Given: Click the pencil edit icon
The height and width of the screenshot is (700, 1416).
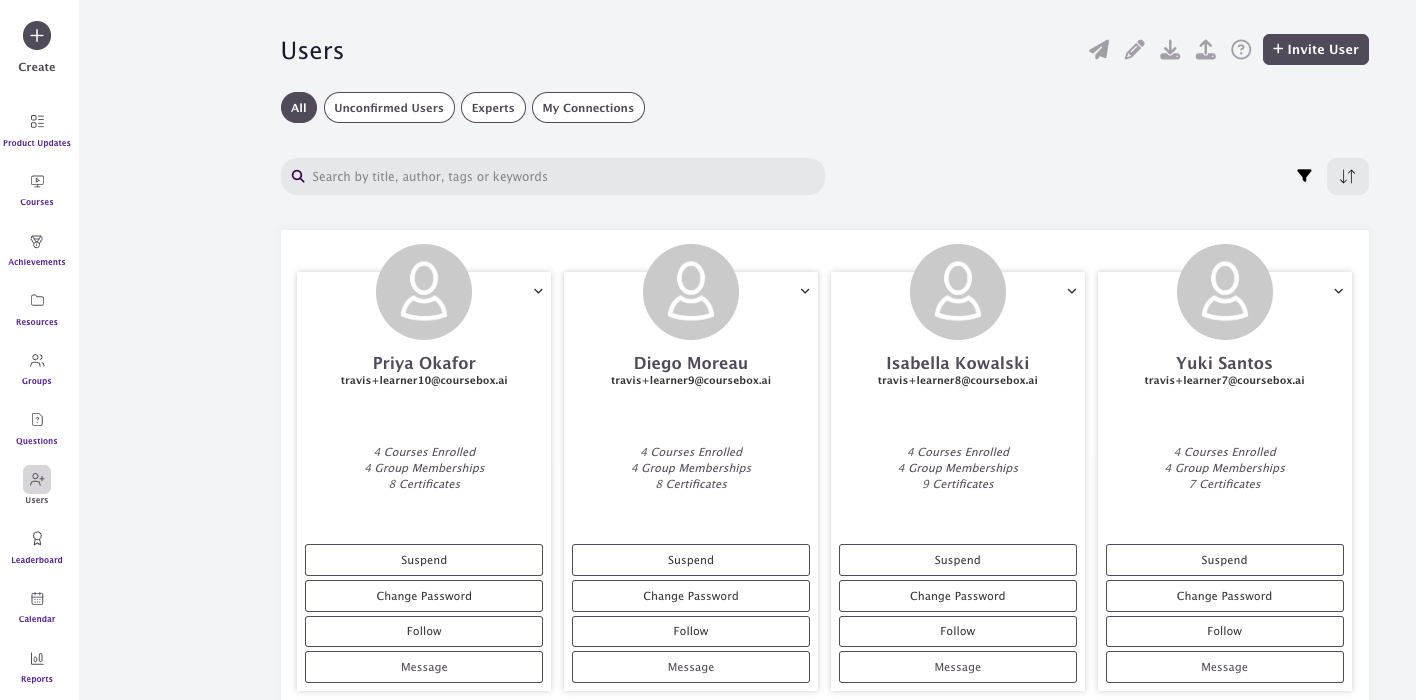Looking at the screenshot, I should 1134,50.
